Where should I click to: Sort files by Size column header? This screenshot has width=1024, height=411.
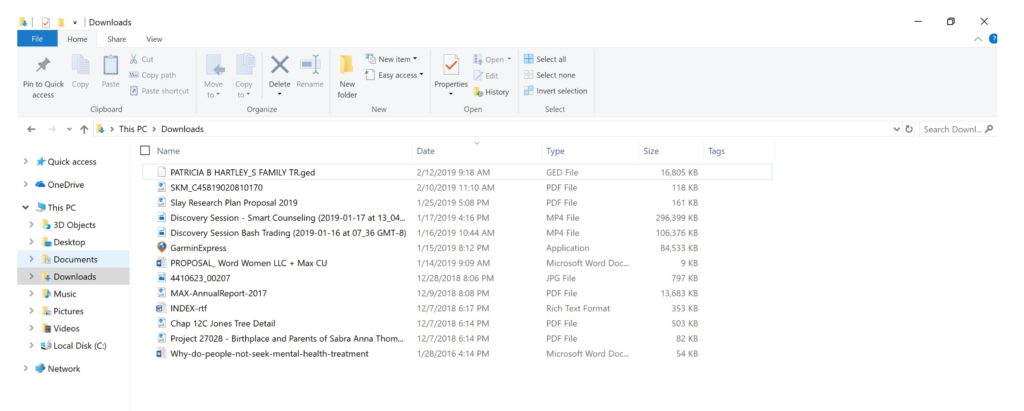pos(651,150)
